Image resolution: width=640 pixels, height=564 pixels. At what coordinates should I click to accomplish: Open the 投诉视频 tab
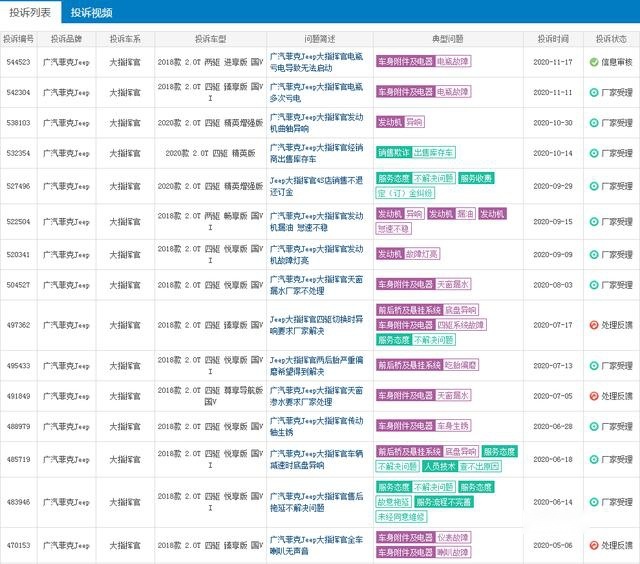91,13
